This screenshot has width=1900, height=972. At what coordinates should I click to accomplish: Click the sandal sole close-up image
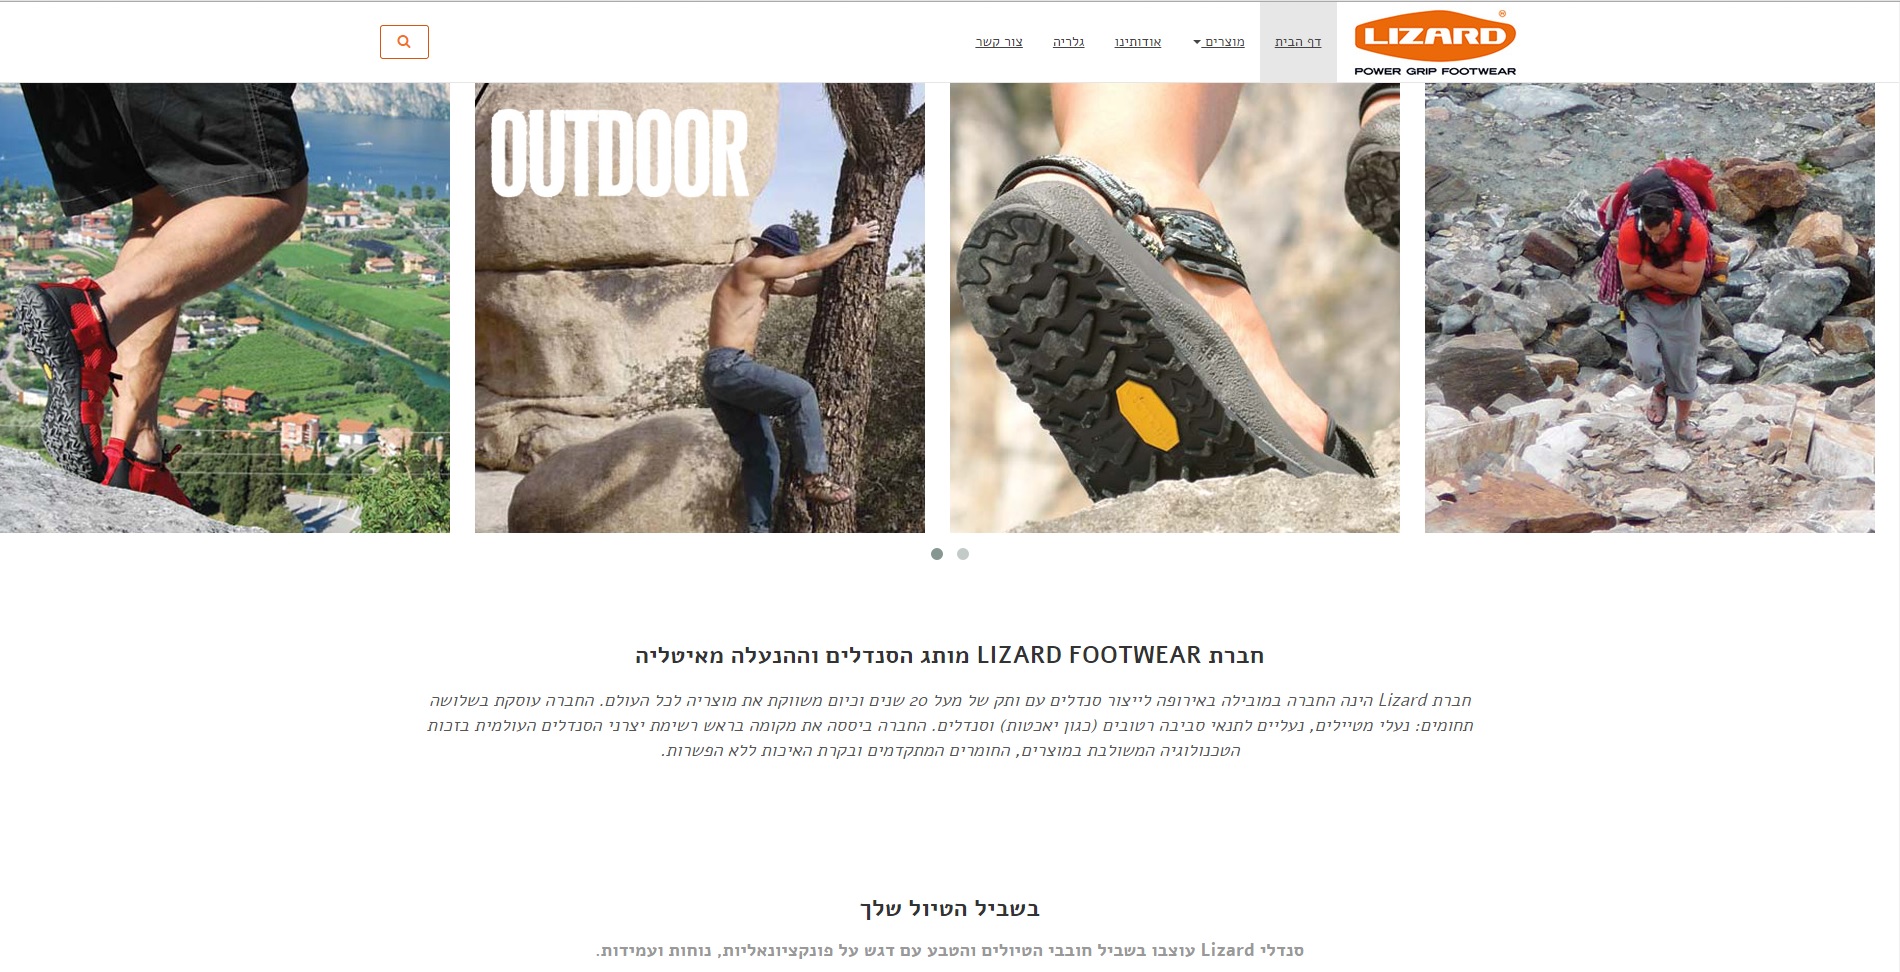tap(1175, 308)
